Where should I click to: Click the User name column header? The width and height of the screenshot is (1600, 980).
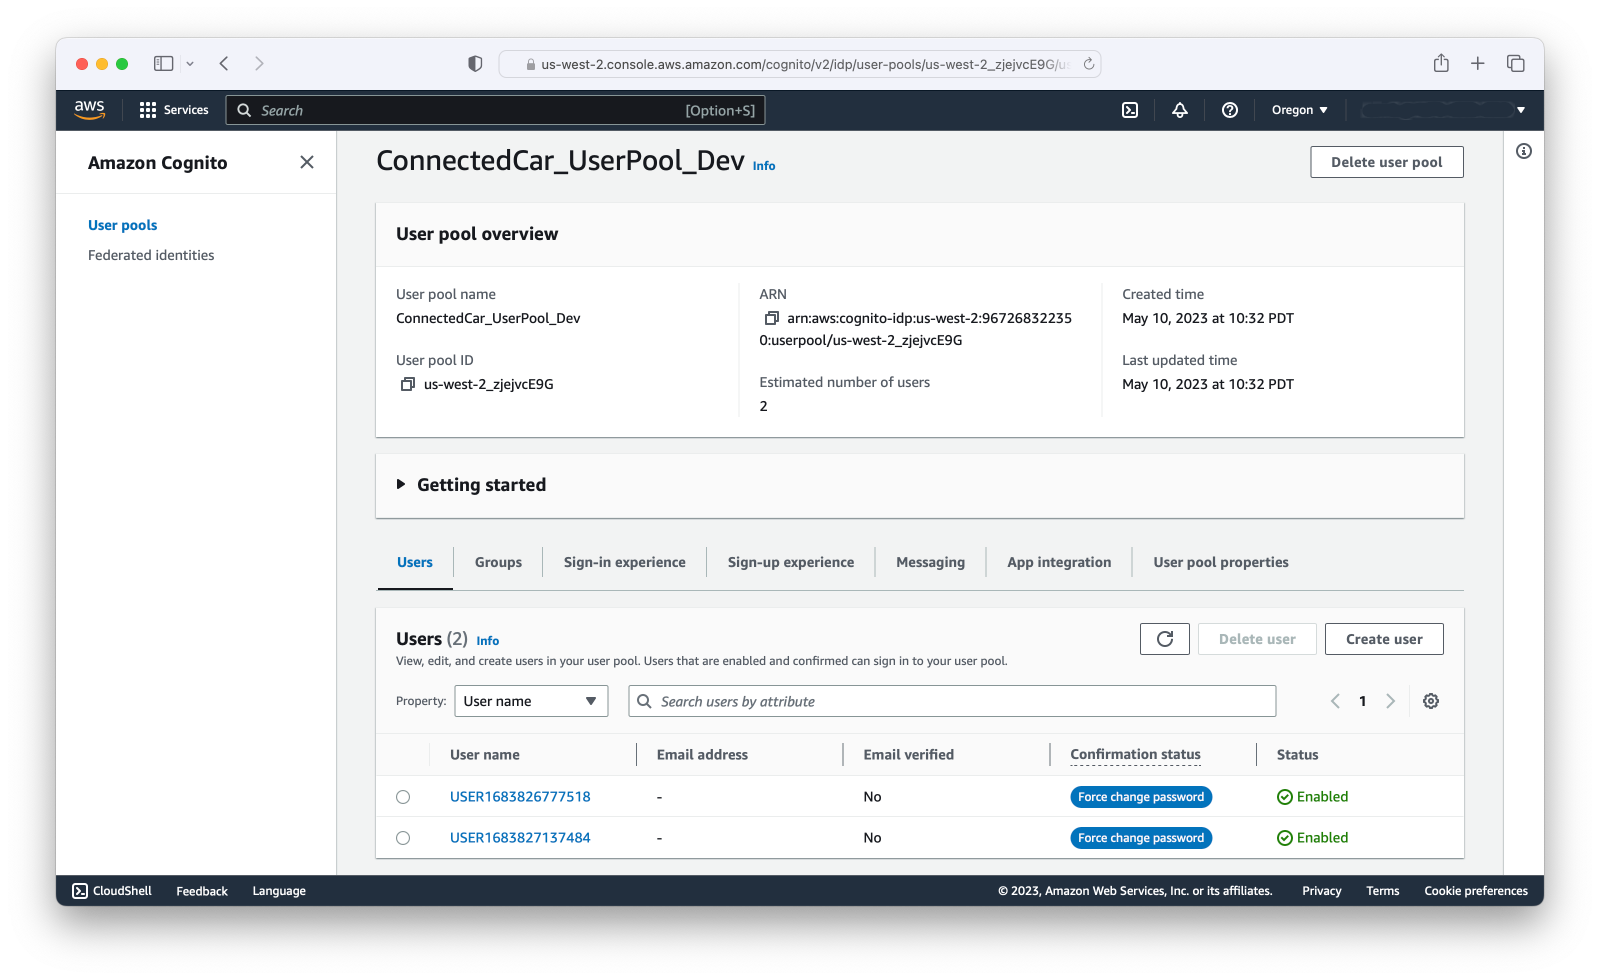click(485, 755)
